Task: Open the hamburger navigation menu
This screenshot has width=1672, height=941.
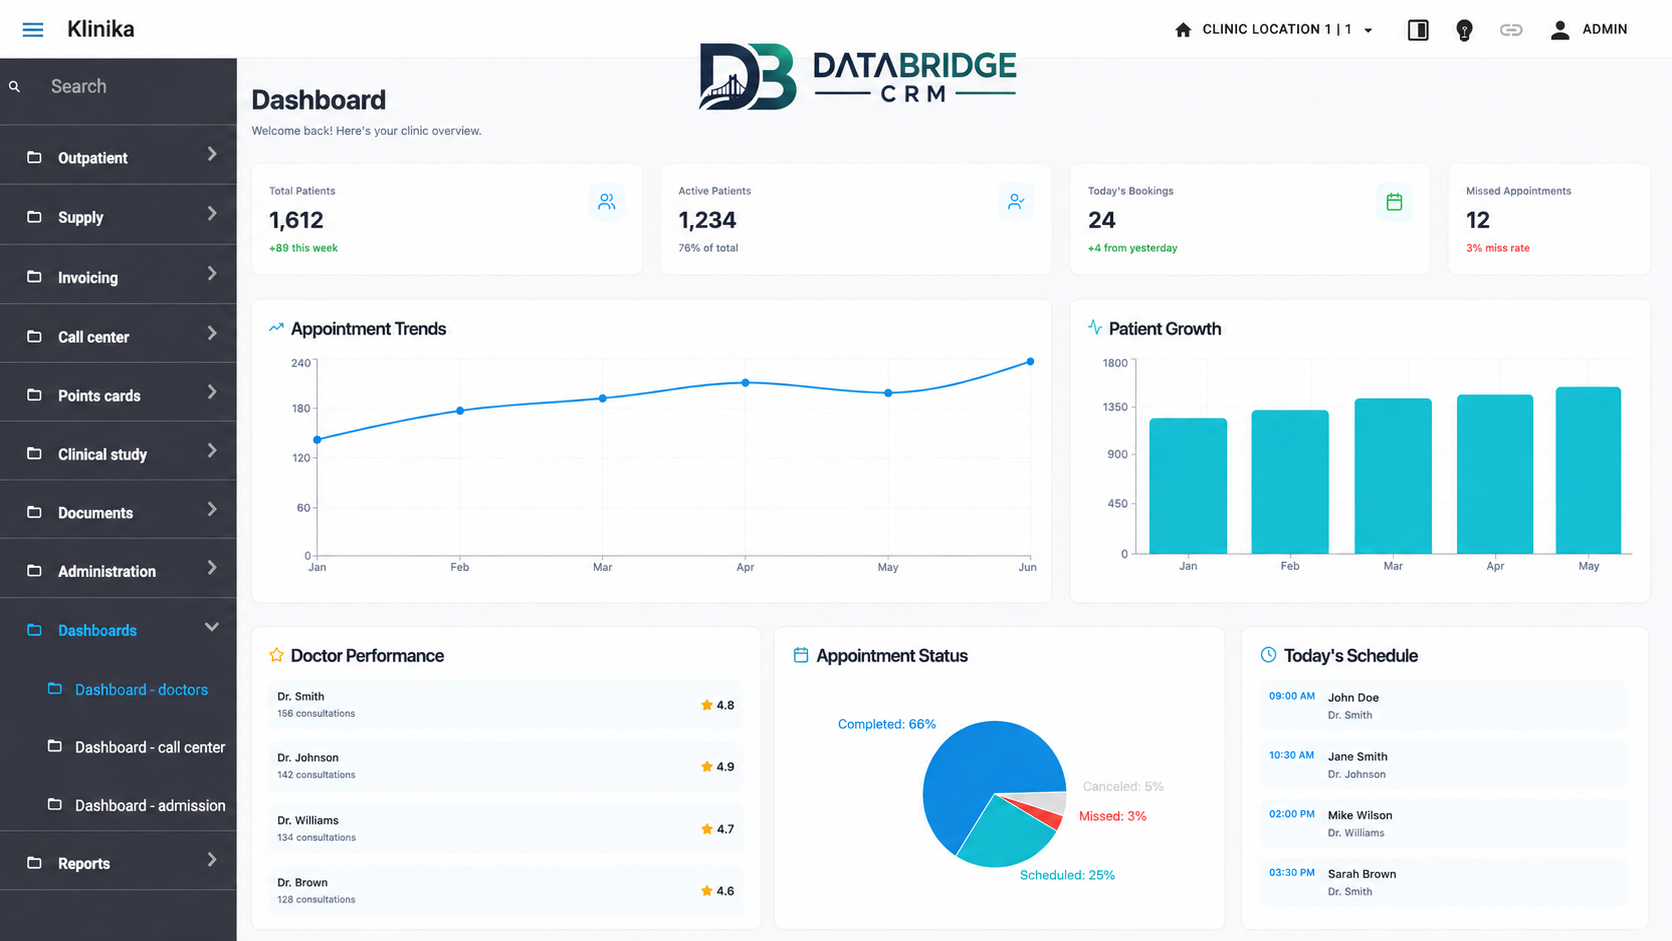Action: pyautogui.click(x=33, y=29)
